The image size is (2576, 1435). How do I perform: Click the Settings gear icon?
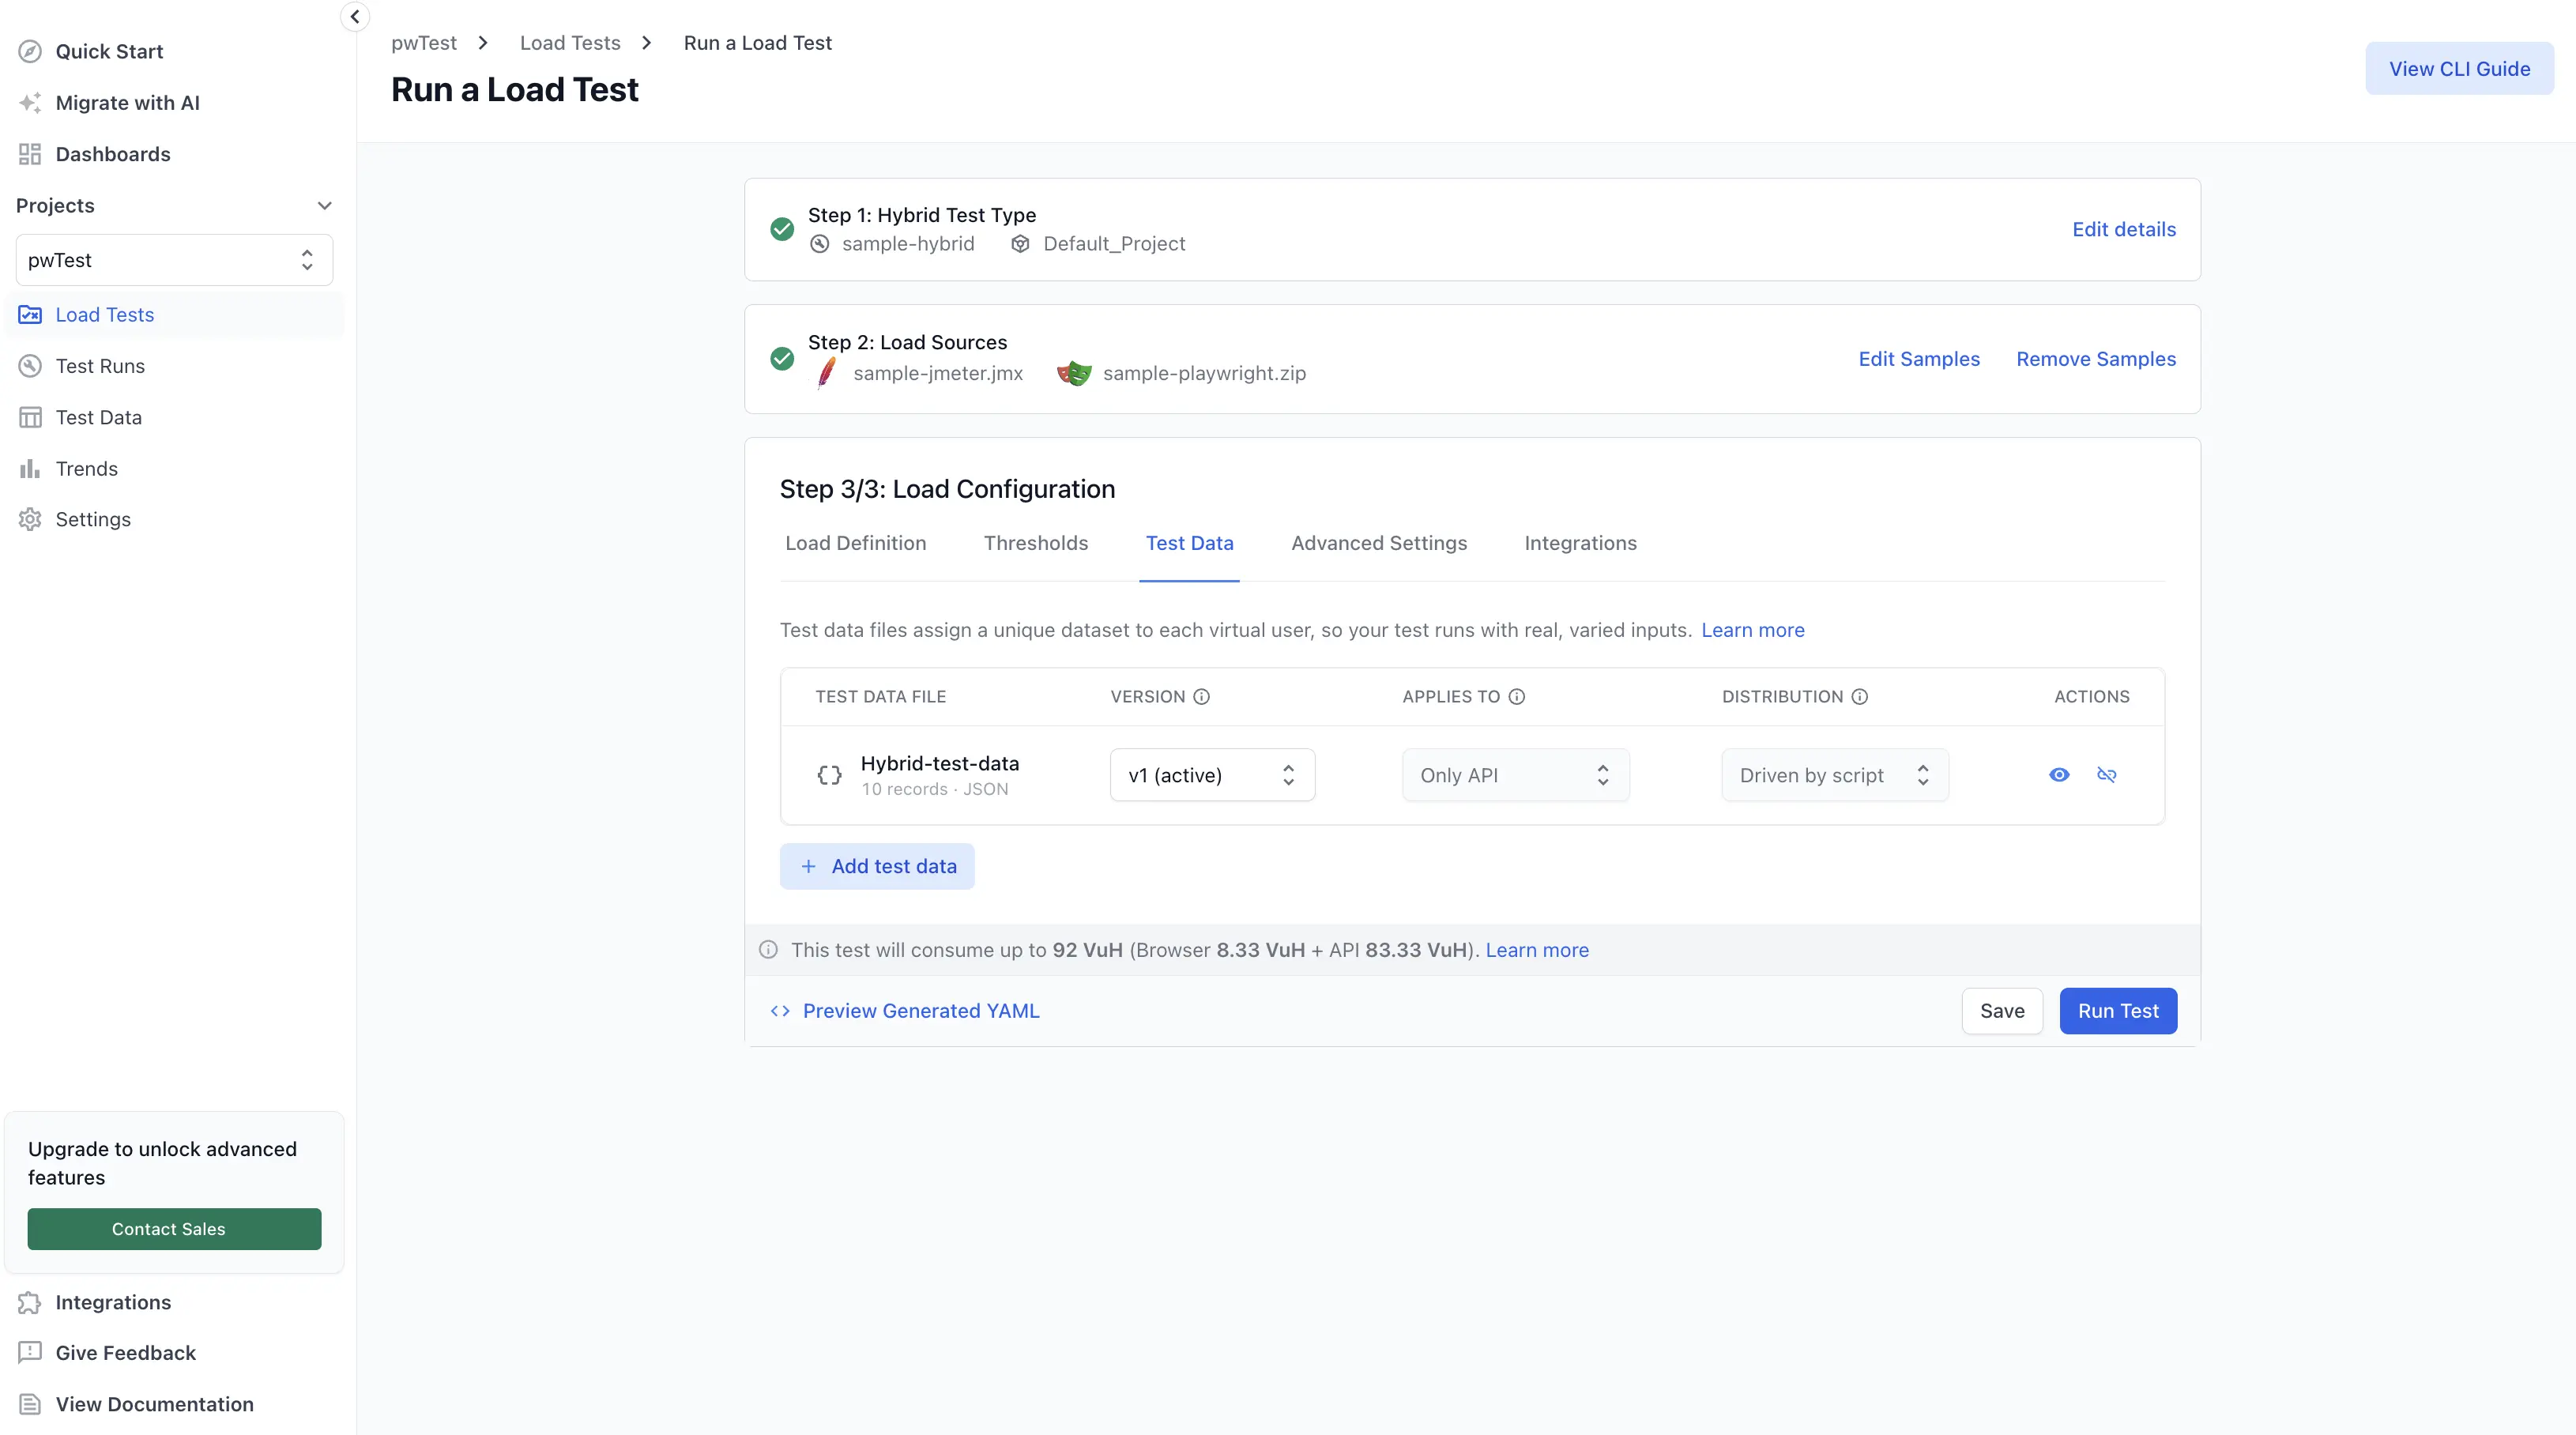click(x=30, y=519)
